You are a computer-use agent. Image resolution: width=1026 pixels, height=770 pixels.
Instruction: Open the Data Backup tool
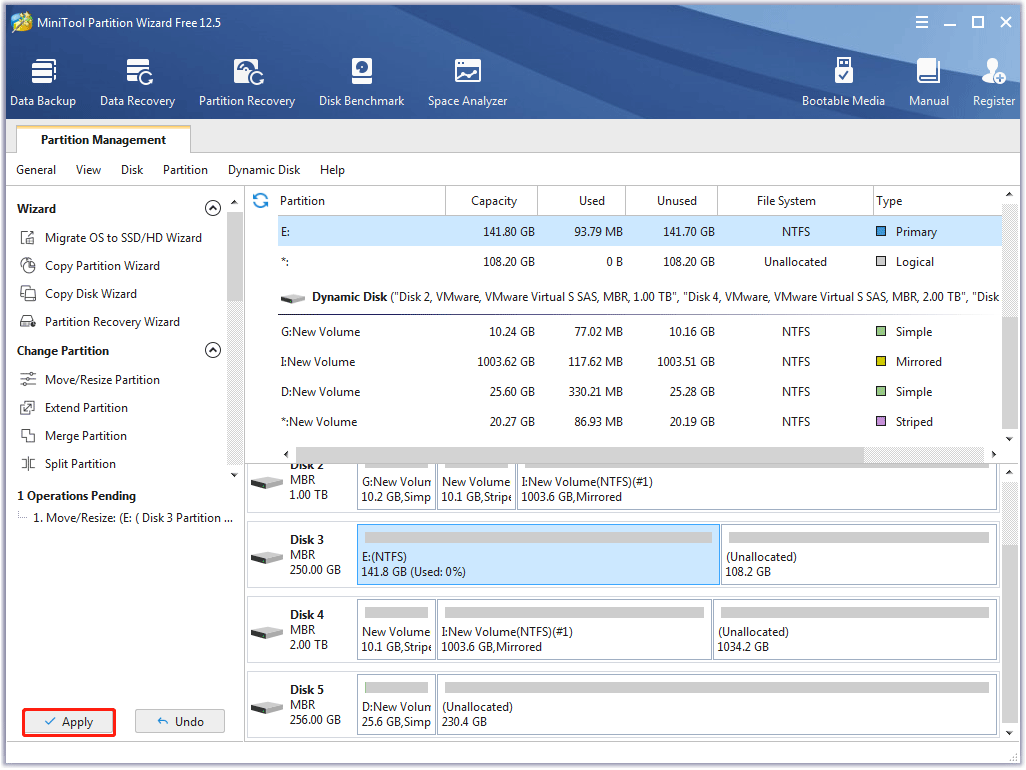pyautogui.click(x=43, y=82)
